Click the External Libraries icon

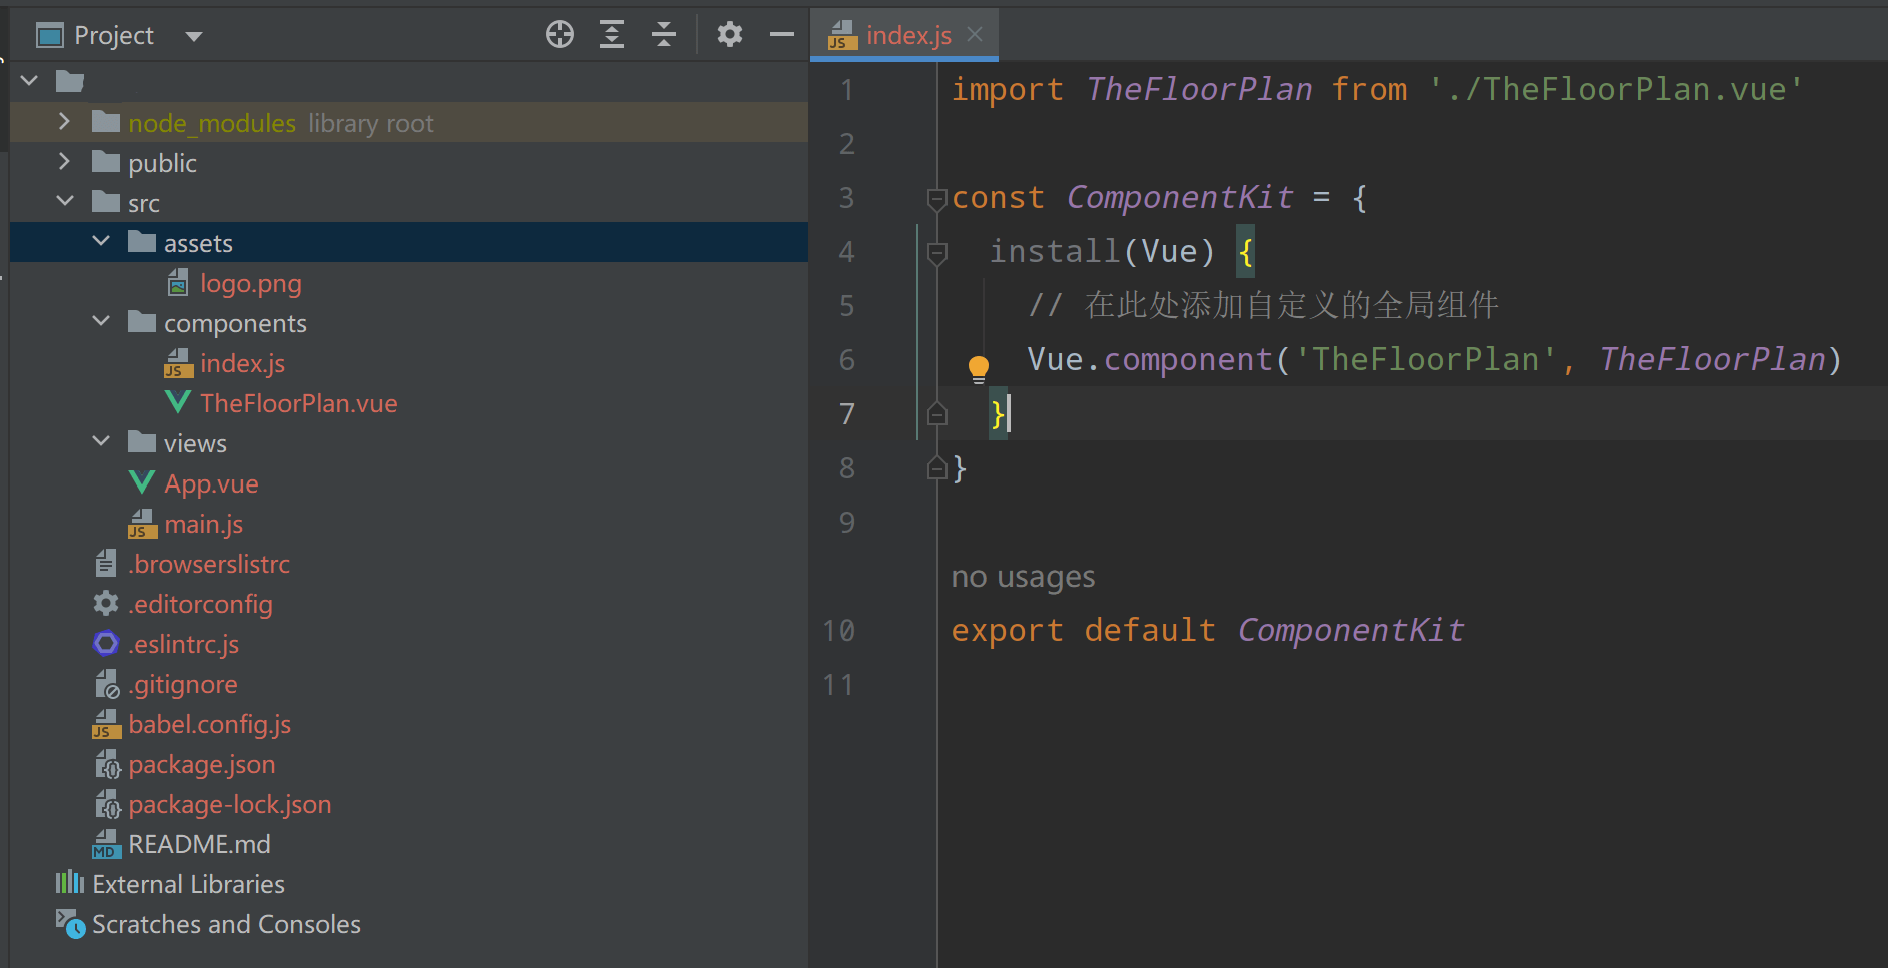[x=70, y=883]
